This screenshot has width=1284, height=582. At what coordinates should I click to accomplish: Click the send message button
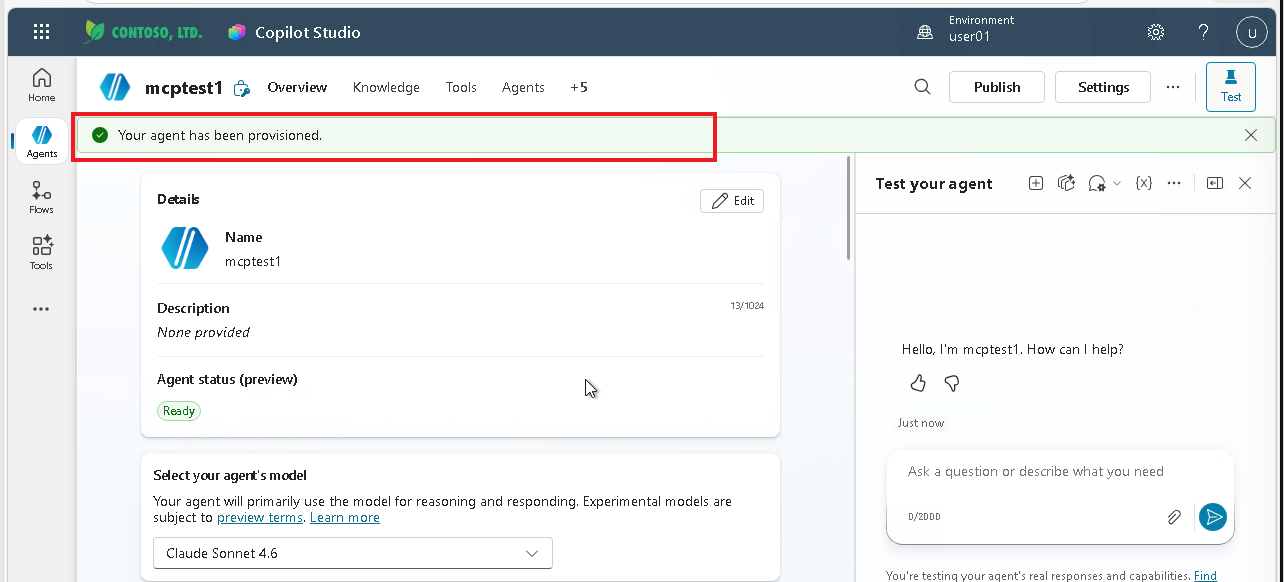pyautogui.click(x=1213, y=517)
